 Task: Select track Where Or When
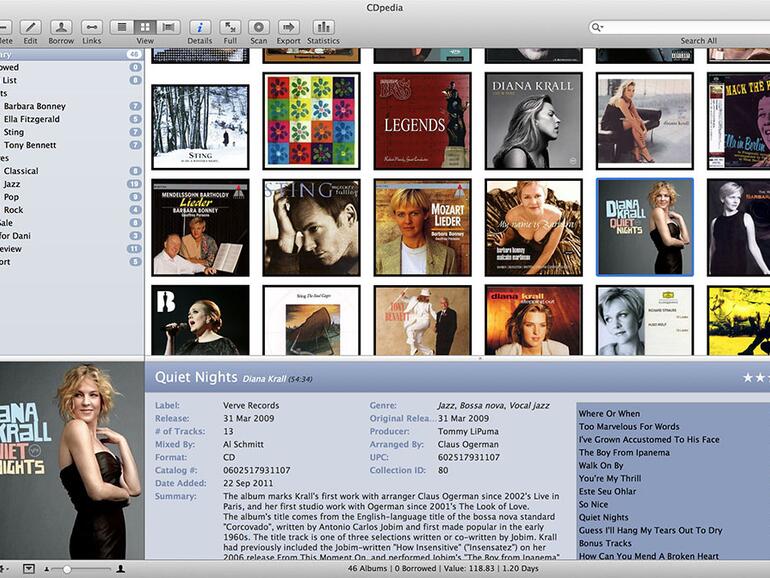coord(609,413)
